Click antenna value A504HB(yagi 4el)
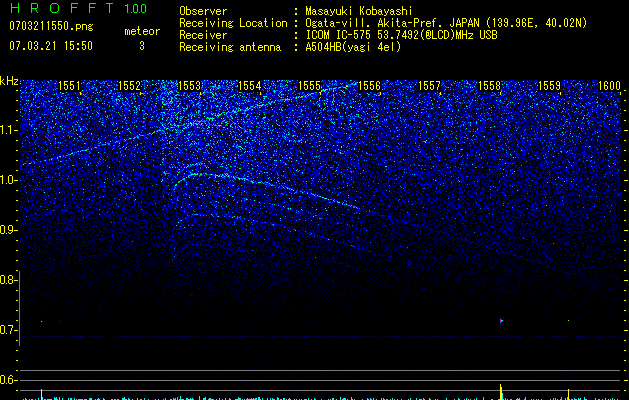Viewport: 629px width, 400px height. pos(353,47)
